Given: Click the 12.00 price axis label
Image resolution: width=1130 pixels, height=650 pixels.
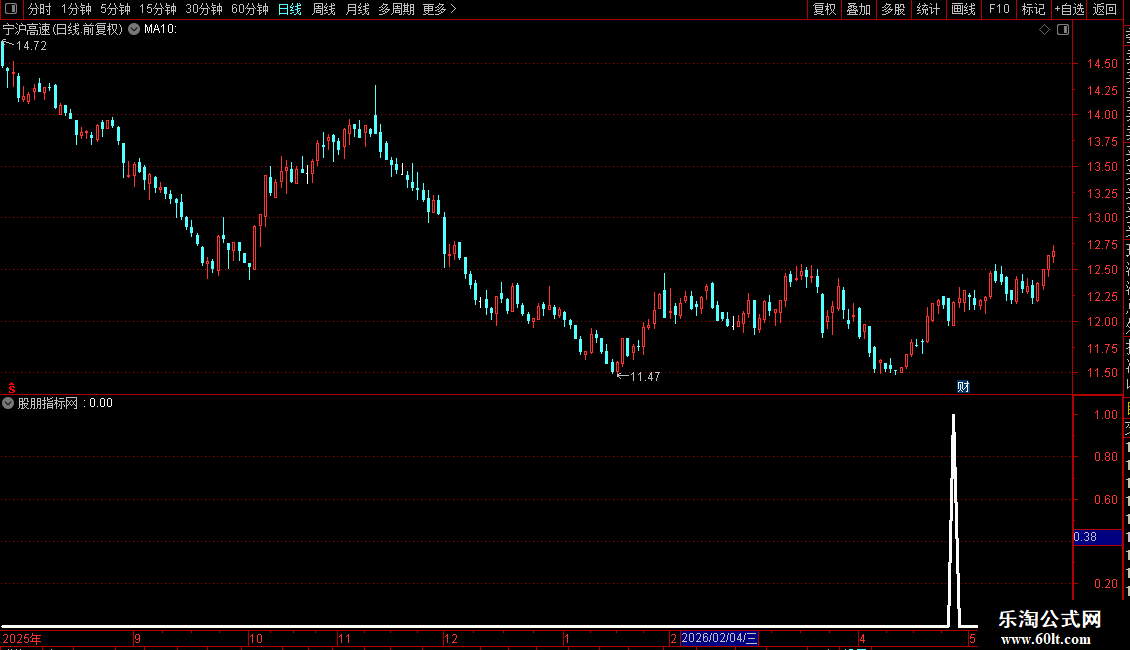Looking at the screenshot, I should click(1102, 321).
